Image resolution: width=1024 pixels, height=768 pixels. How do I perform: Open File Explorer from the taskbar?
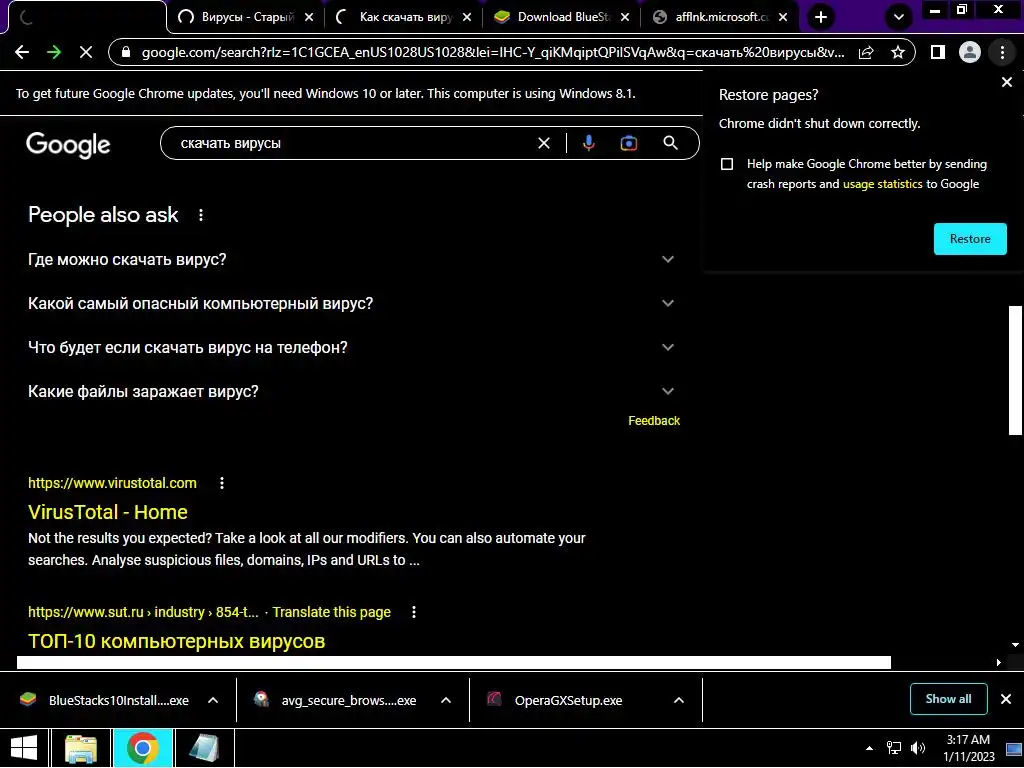click(81, 748)
